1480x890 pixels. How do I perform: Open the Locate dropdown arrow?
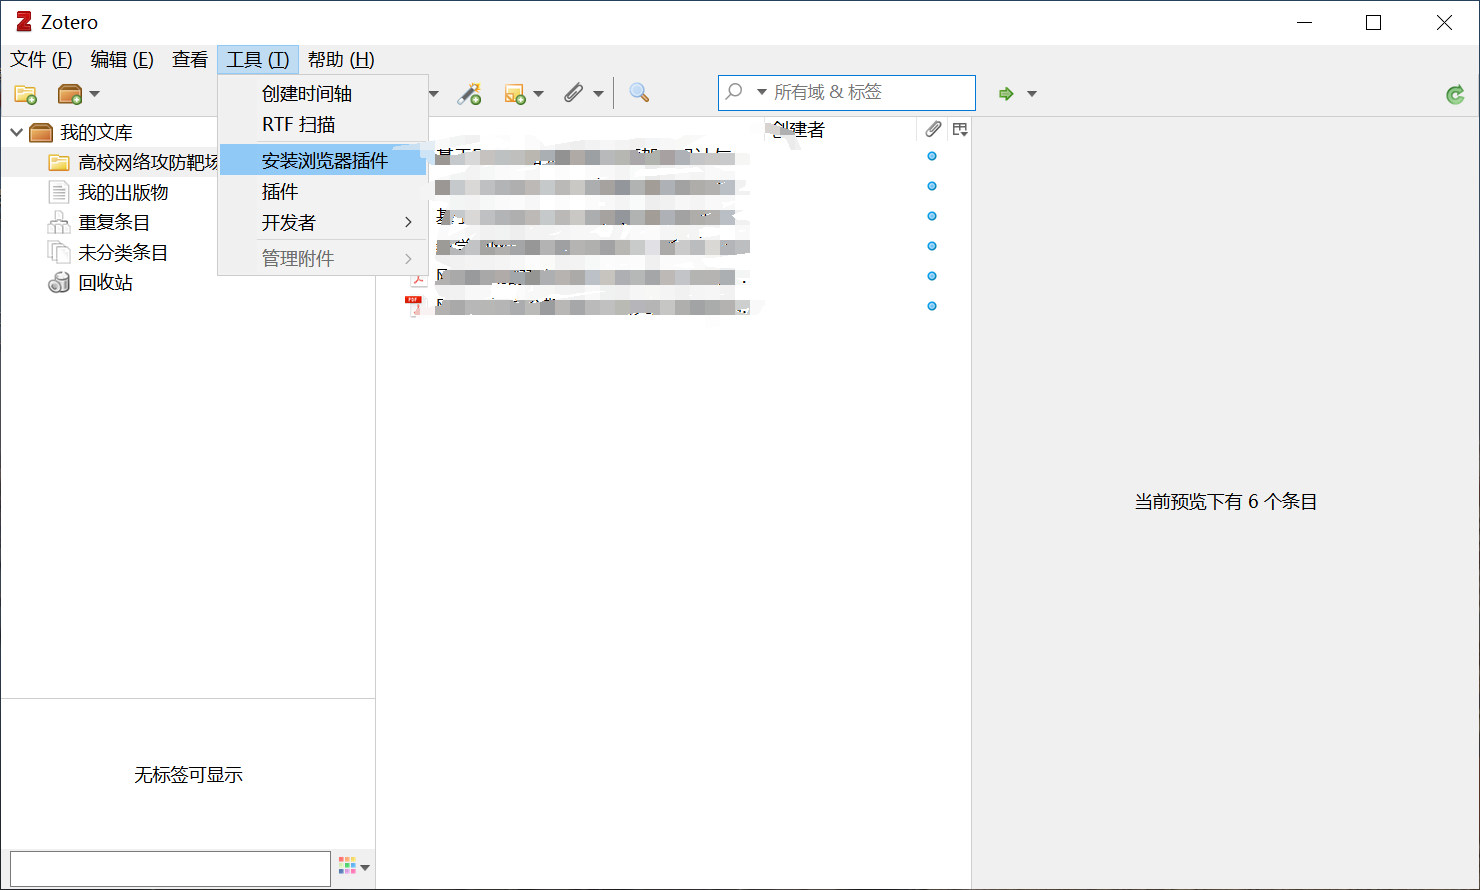1032,94
